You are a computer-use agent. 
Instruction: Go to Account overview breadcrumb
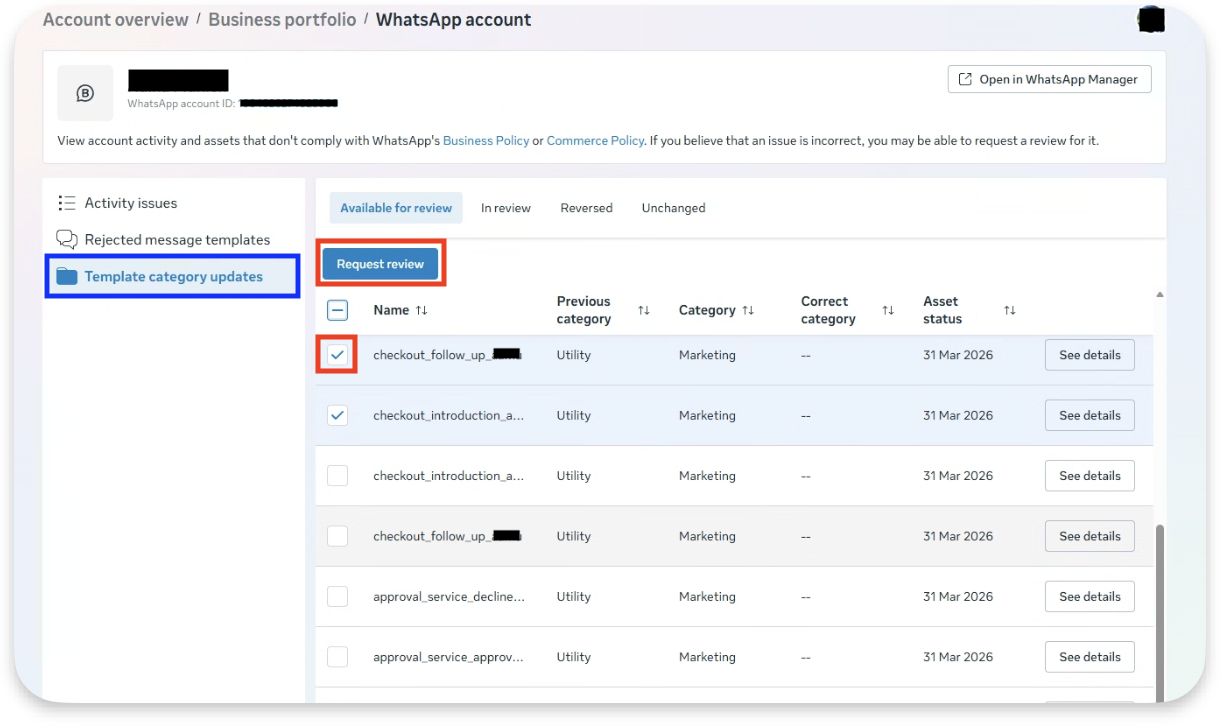(x=116, y=19)
